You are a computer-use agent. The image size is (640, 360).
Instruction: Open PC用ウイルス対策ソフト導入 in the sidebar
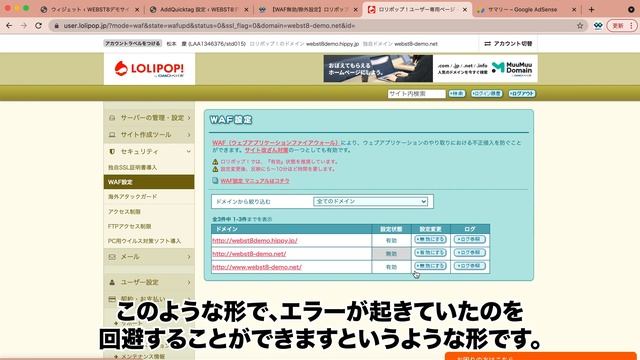point(144,241)
